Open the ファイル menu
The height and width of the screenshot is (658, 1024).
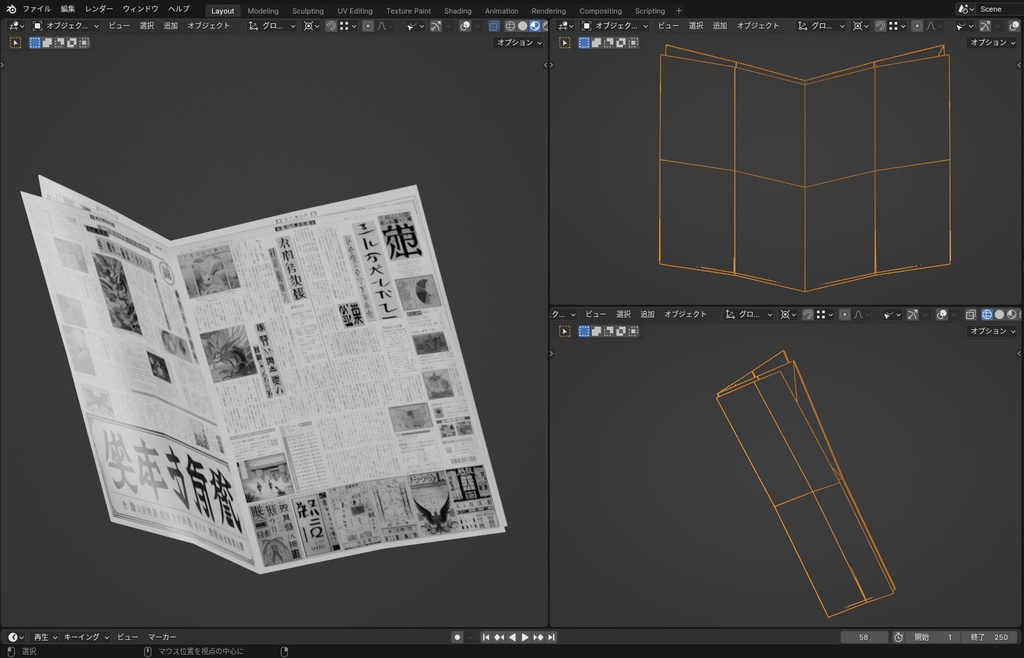[x=37, y=9]
